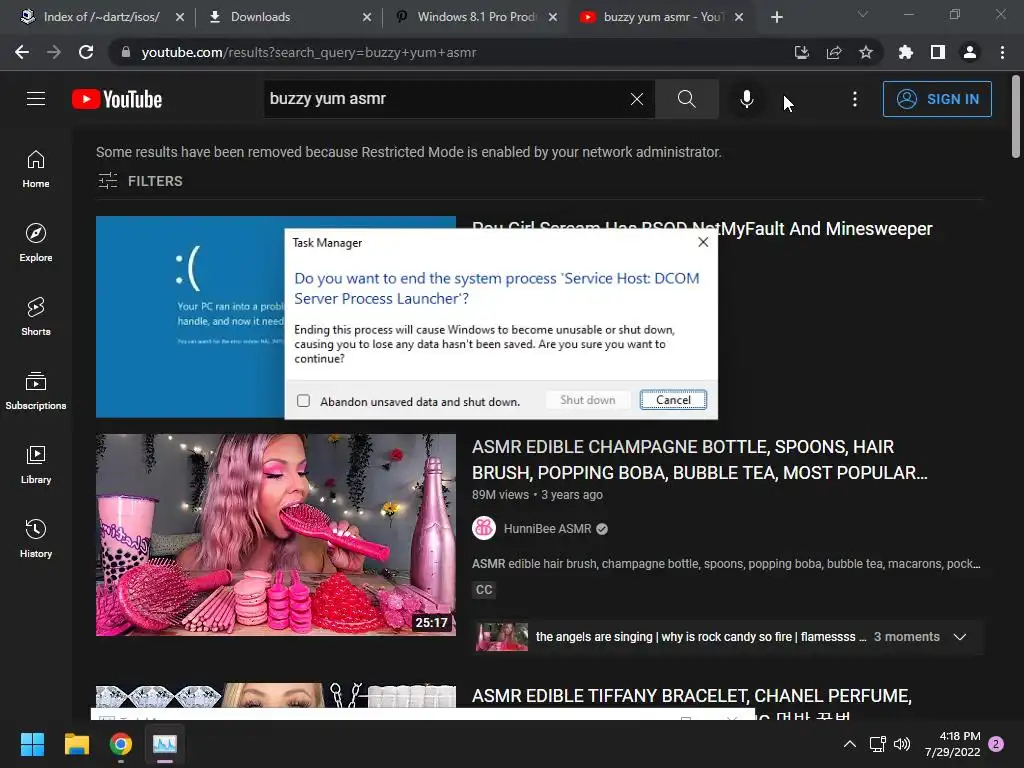Show hidden system tray icons
This screenshot has width=1024, height=768.
(x=850, y=744)
